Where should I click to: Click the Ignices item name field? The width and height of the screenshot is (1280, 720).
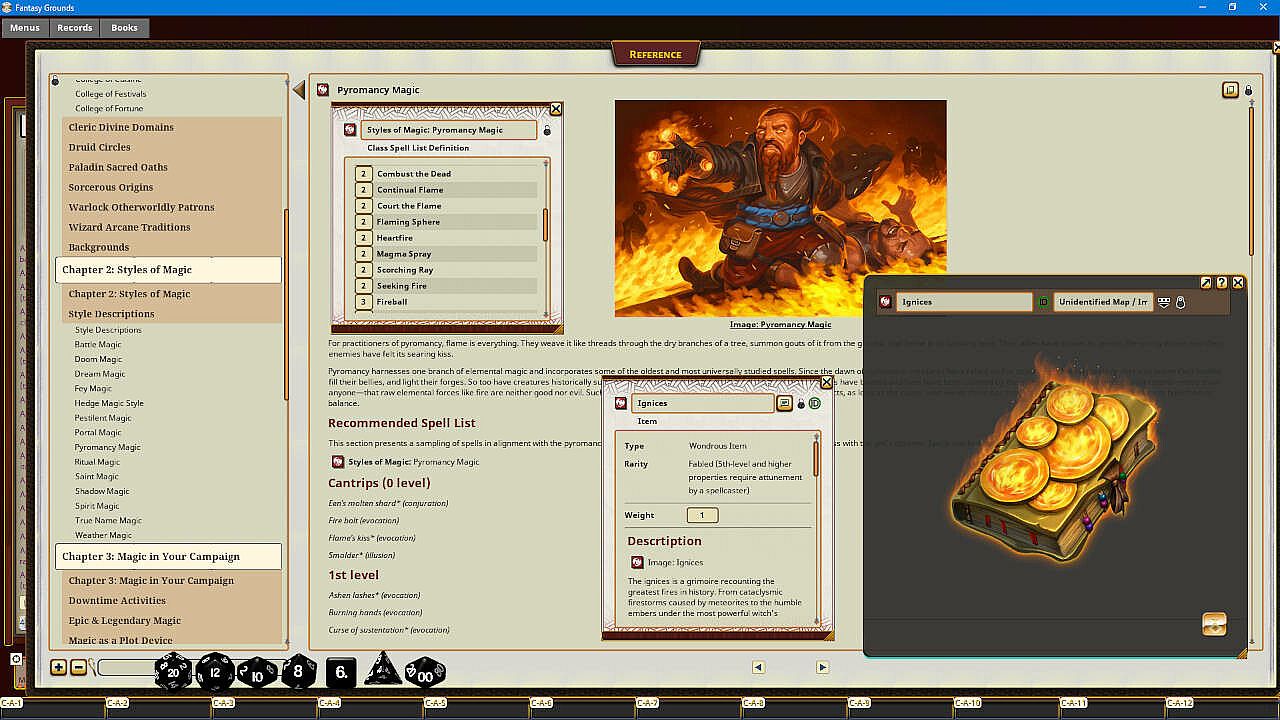(x=705, y=403)
